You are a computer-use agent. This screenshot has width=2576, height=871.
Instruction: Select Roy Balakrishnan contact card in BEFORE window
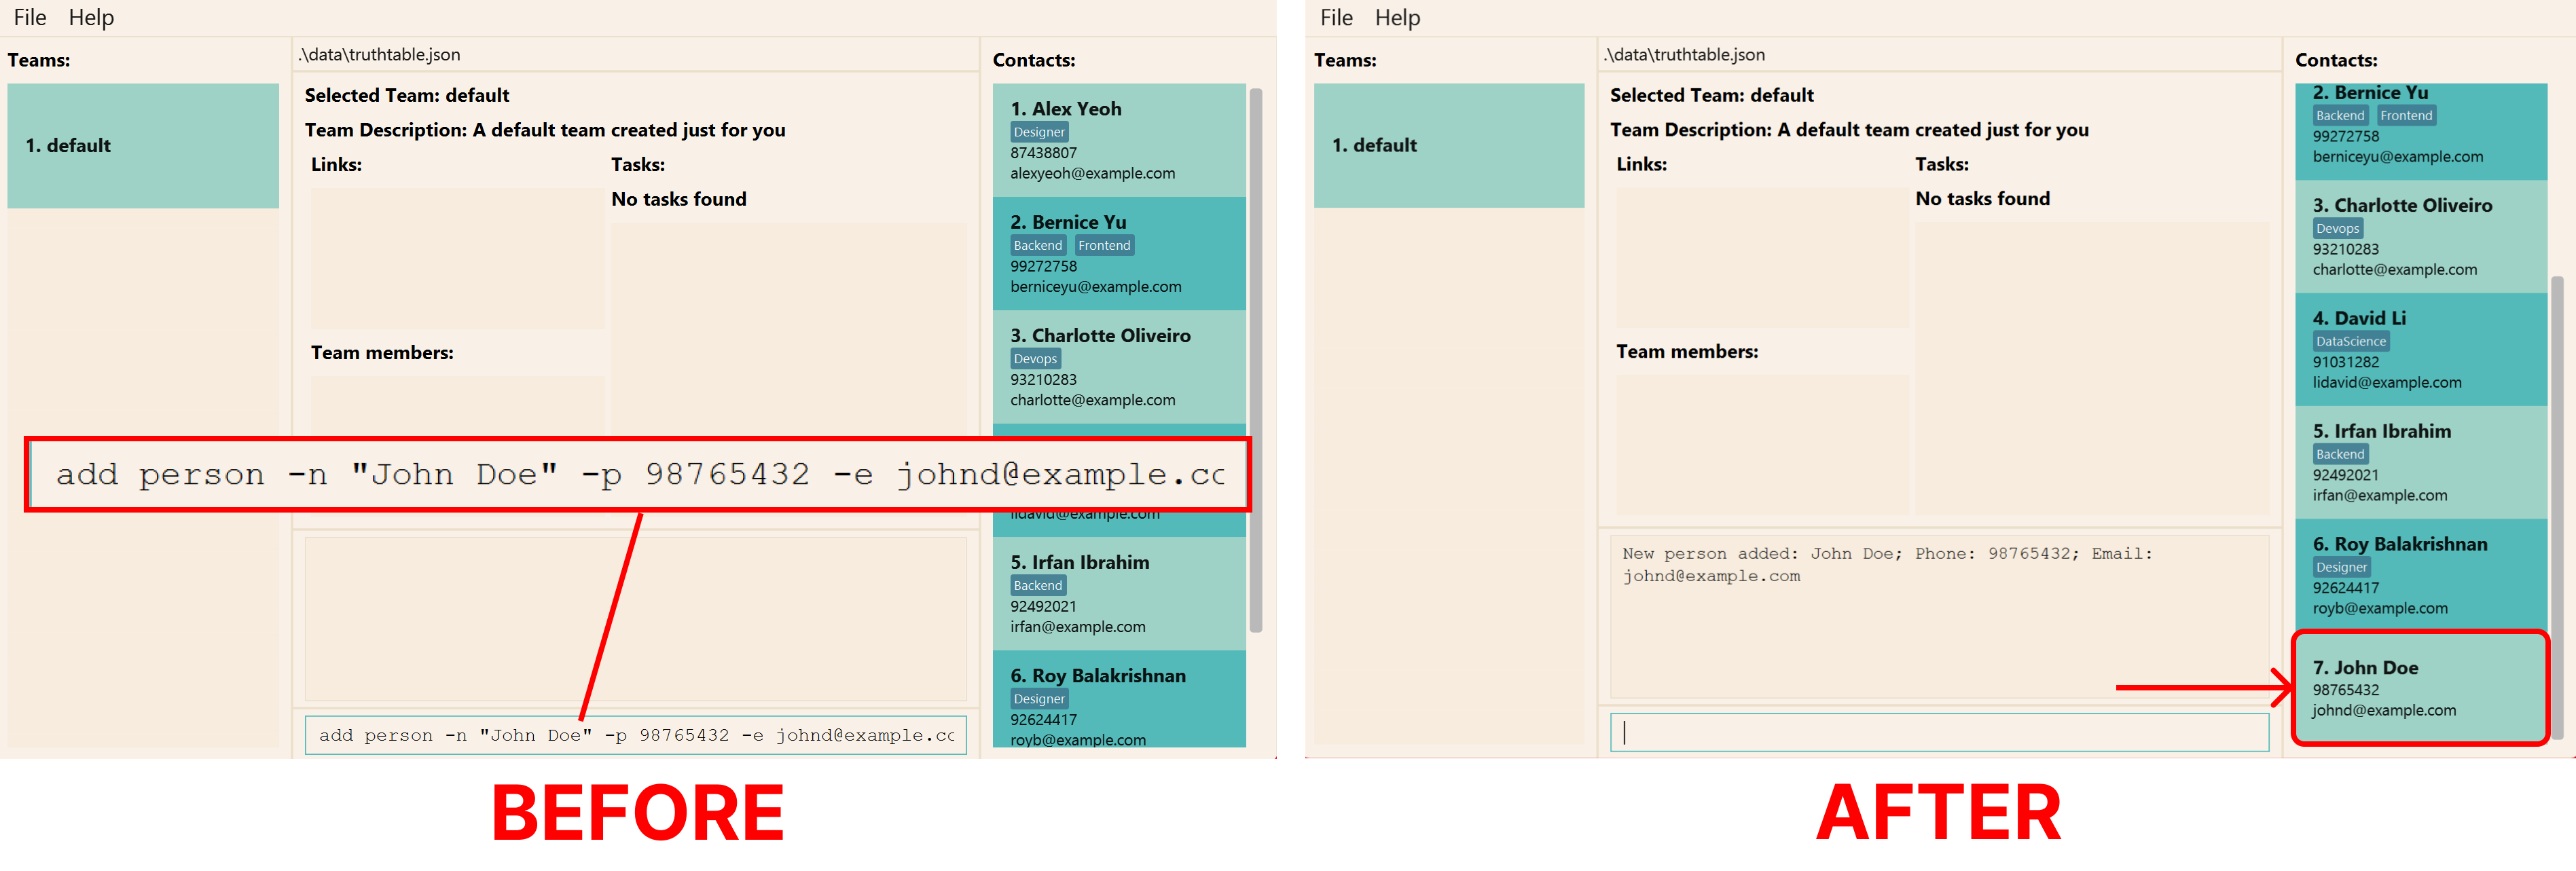(1119, 700)
